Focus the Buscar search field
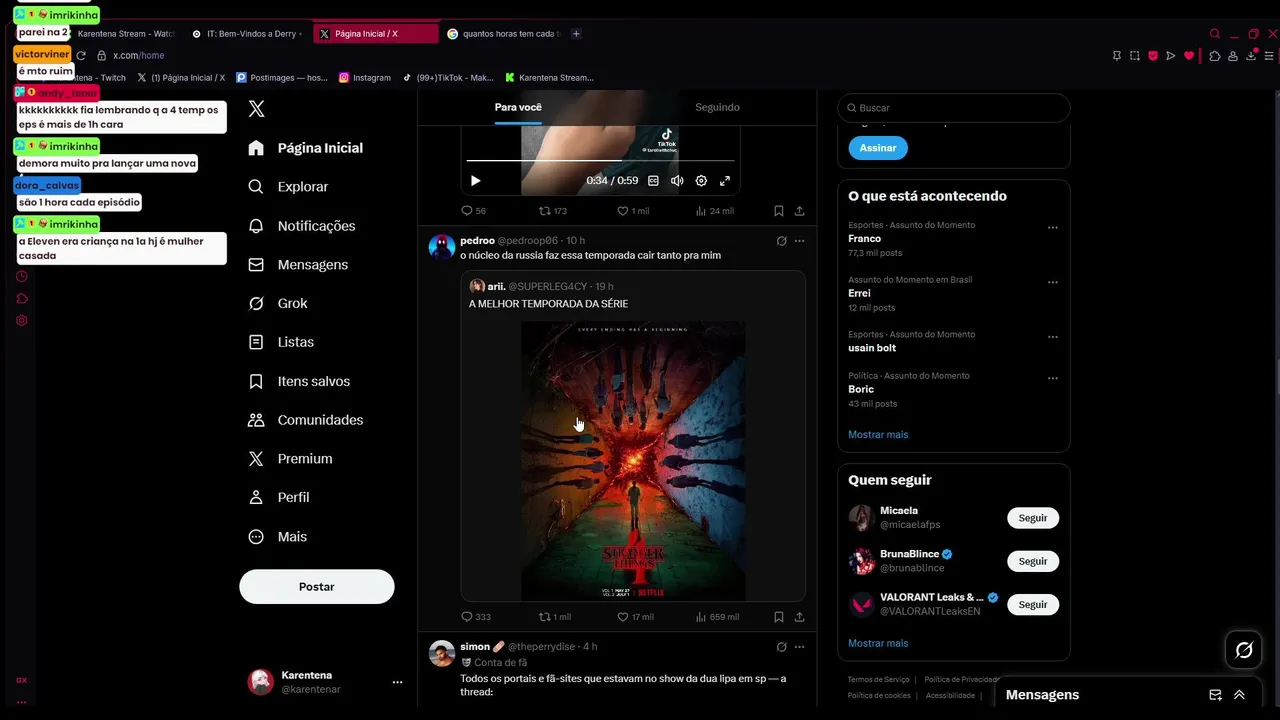This screenshot has width=1280, height=720. [x=954, y=108]
